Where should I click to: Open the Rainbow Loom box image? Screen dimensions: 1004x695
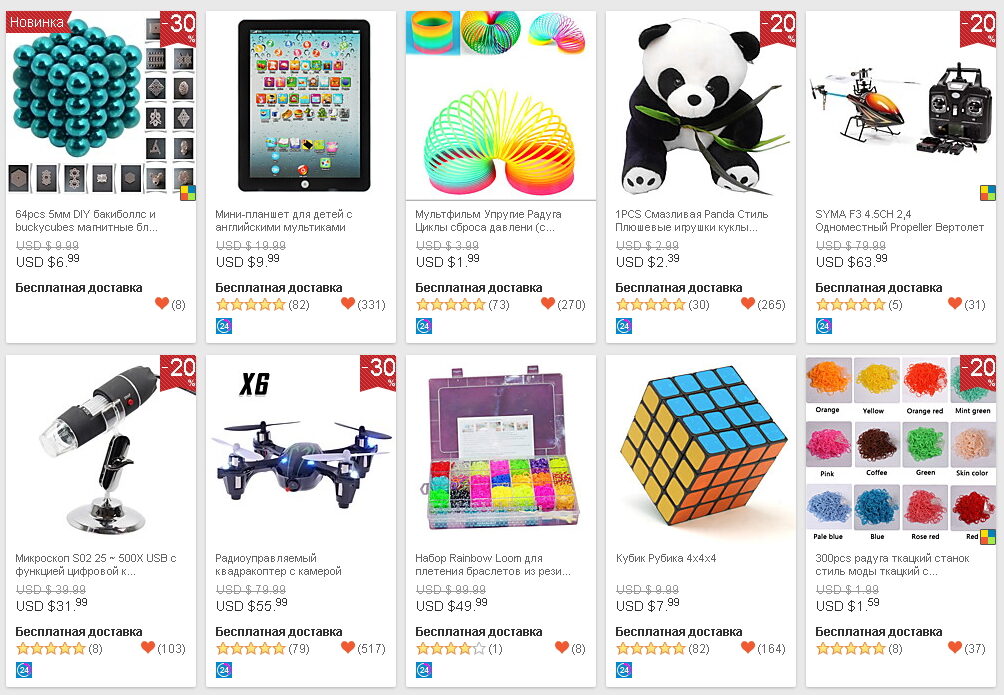point(501,450)
